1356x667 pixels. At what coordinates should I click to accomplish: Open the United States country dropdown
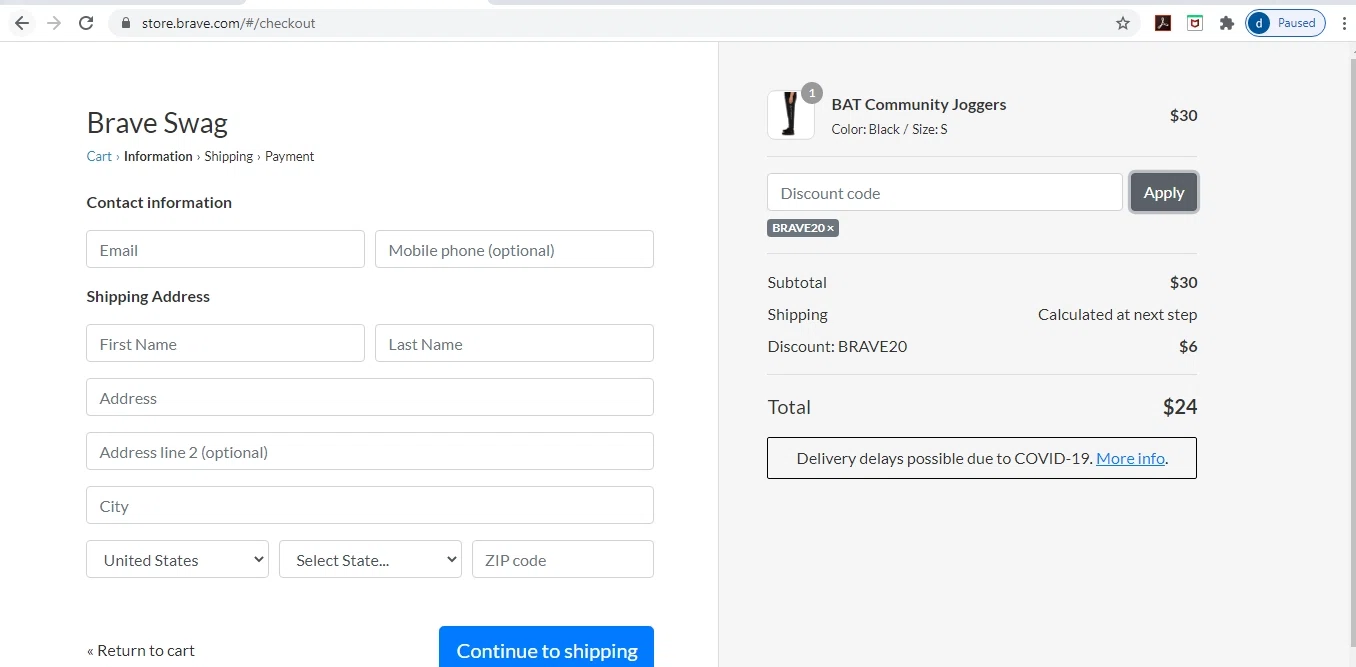pyautogui.click(x=177, y=559)
